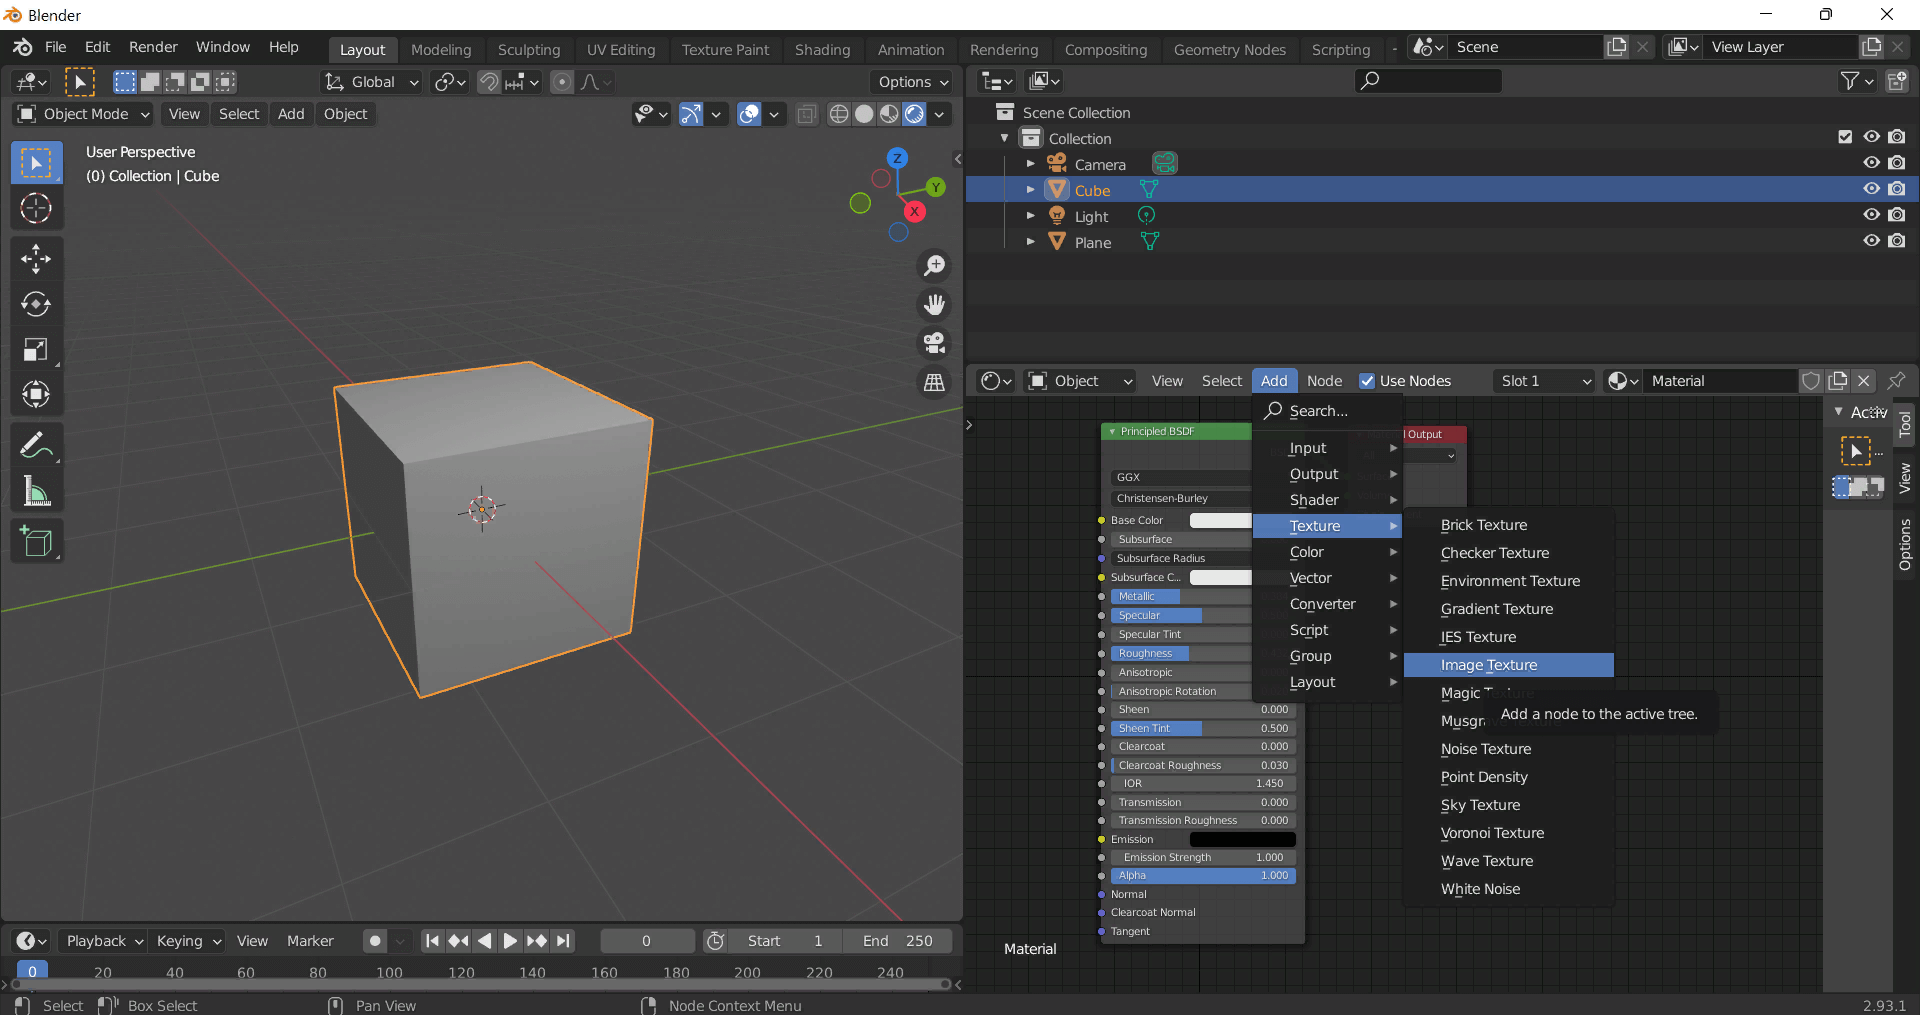Toggle camera view in the viewport
This screenshot has width=1920, height=1015.
pos(934,343)
